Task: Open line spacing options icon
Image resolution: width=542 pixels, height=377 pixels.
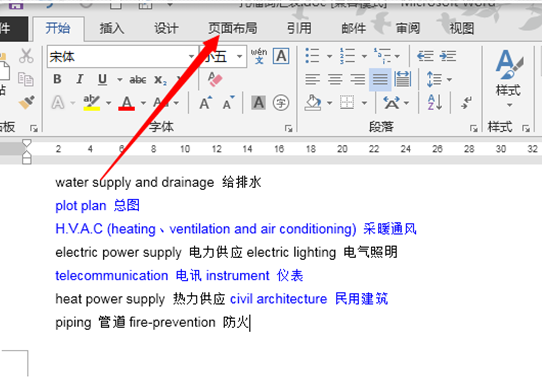Action: pyautogui.click(x=434, y=79)
